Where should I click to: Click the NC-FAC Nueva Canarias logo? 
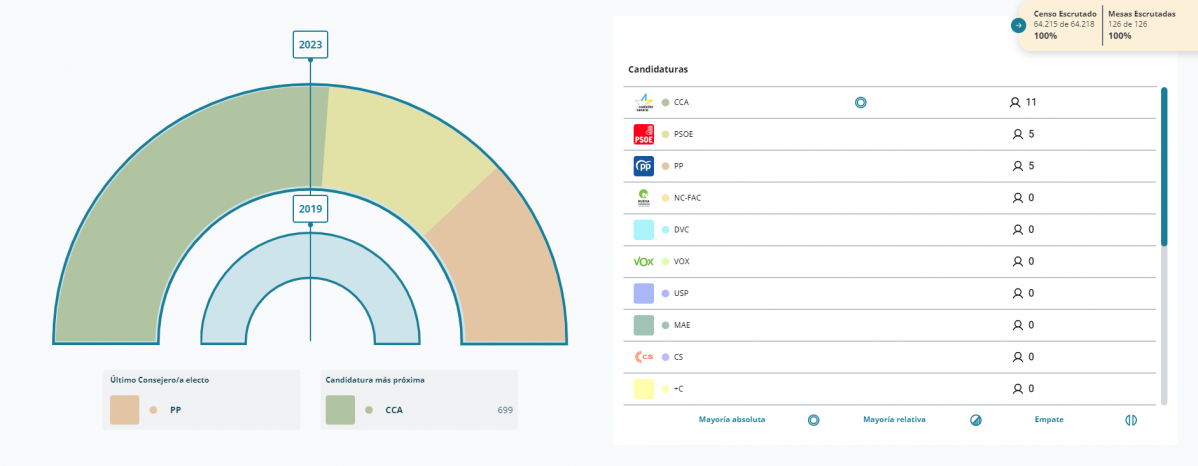click(643, 198)
